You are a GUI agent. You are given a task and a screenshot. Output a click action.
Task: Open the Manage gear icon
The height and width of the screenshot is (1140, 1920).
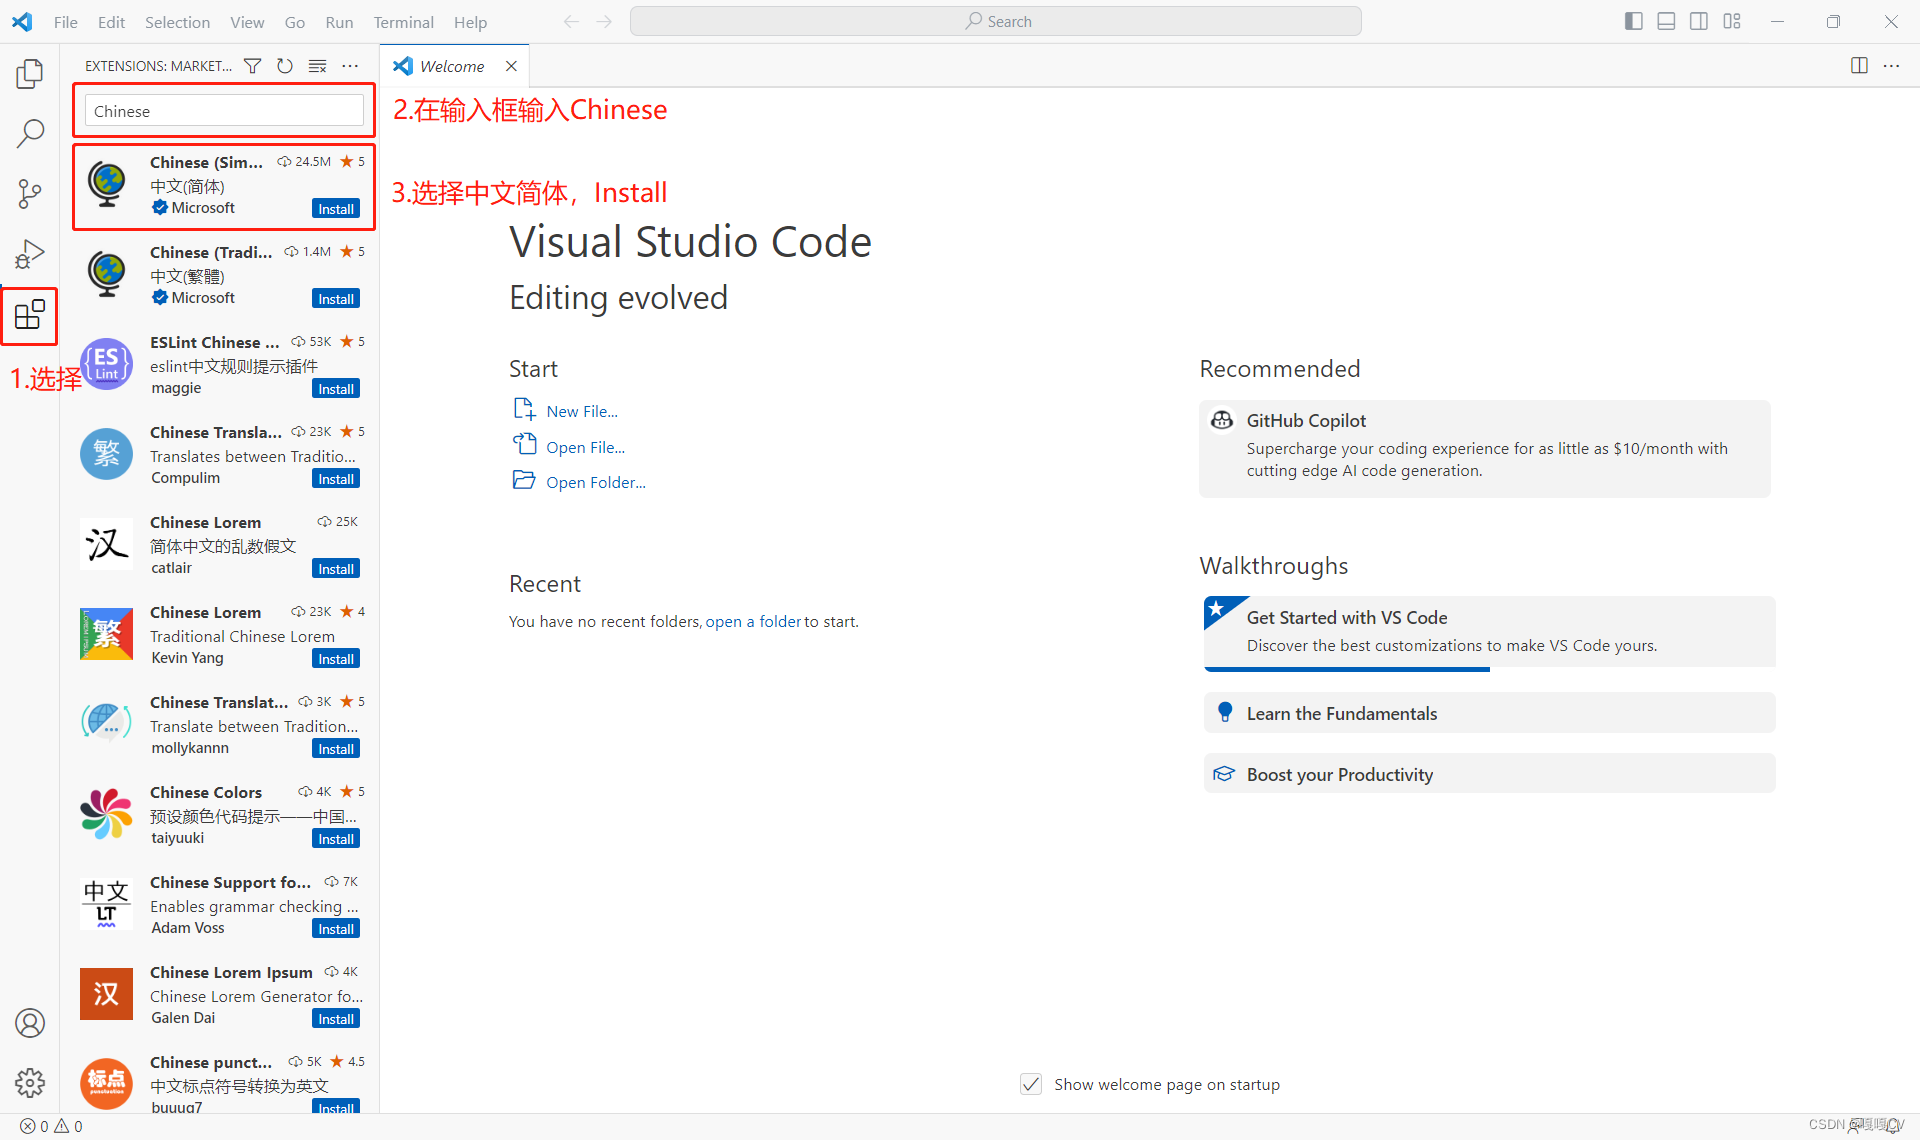[30, 1082]
